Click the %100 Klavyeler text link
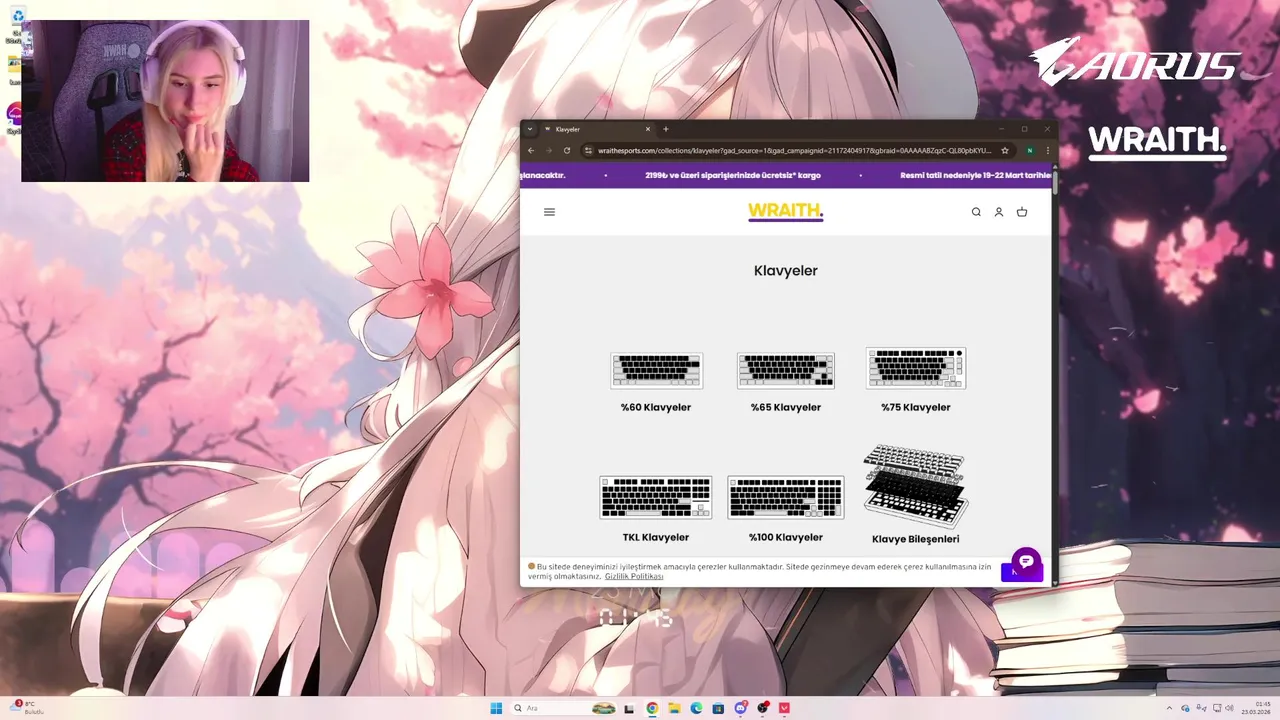The height and width of the screenshot is (720, 1280). click(786, 538)
